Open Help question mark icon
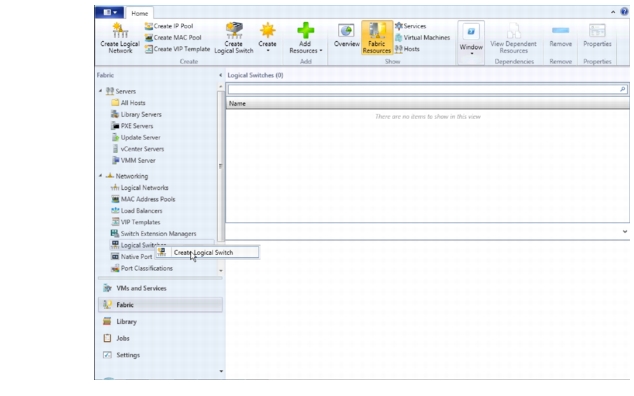 click(624, 12)
